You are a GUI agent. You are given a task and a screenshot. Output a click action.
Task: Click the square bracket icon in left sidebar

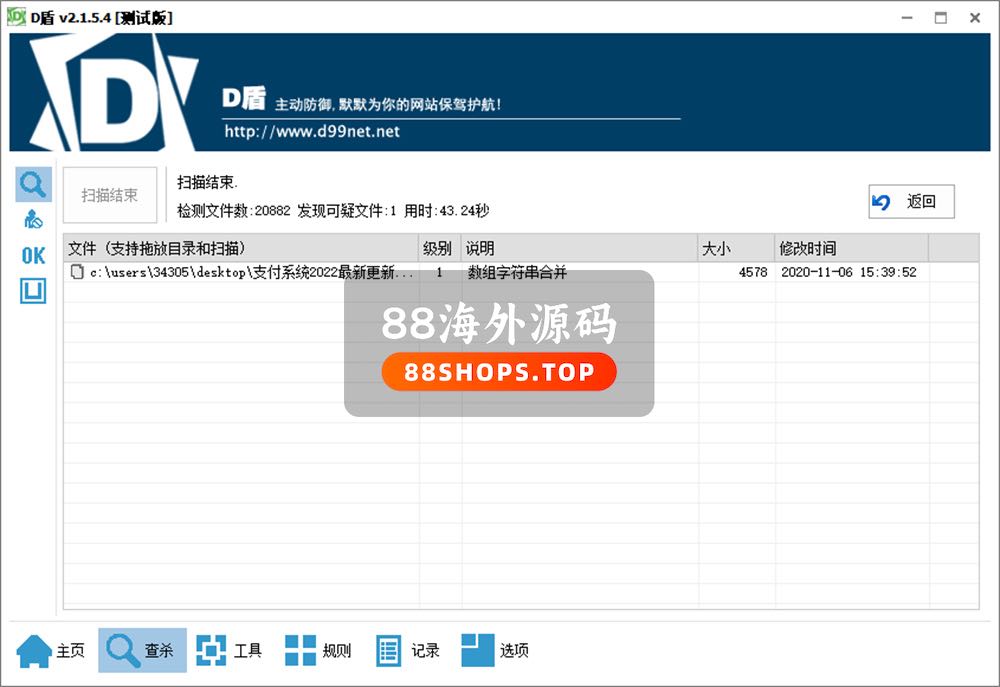[33, 291]
